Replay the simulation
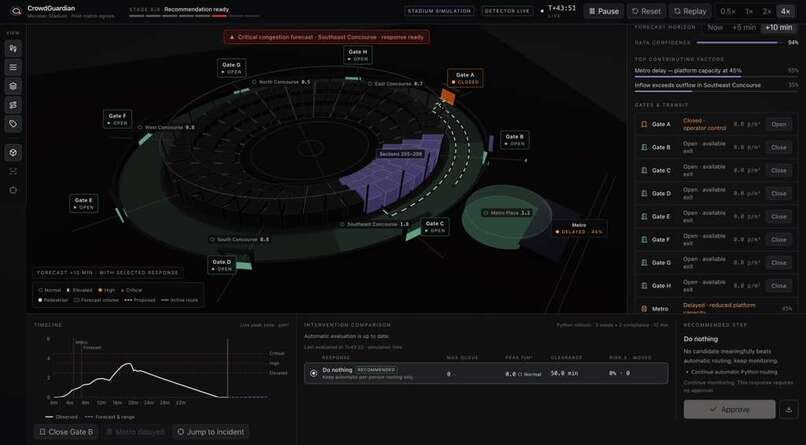This screenshot has height=445, width=806. (690, 11)
